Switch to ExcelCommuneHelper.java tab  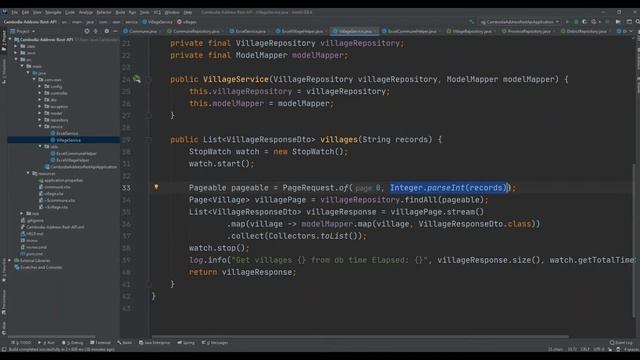pyautogui.click(x=411, y=31)
